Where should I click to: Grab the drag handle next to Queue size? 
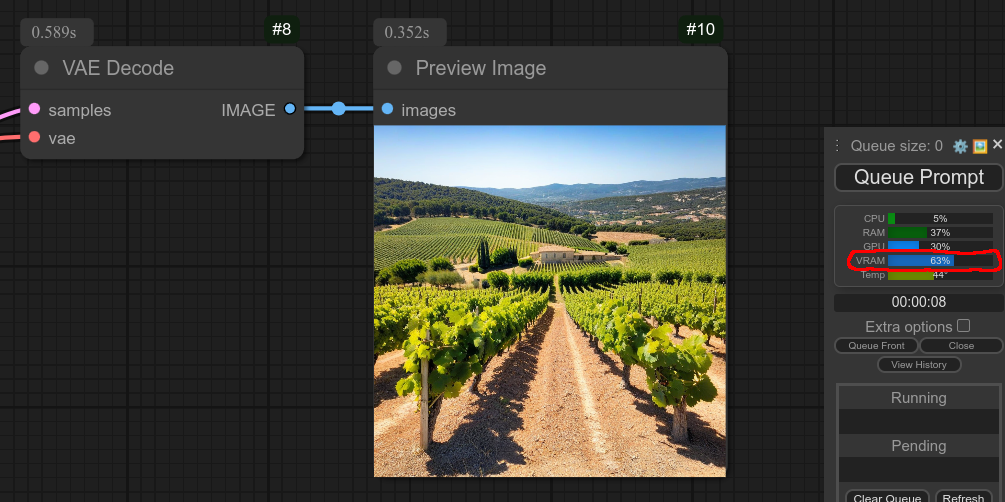click(x=838, y=146)
